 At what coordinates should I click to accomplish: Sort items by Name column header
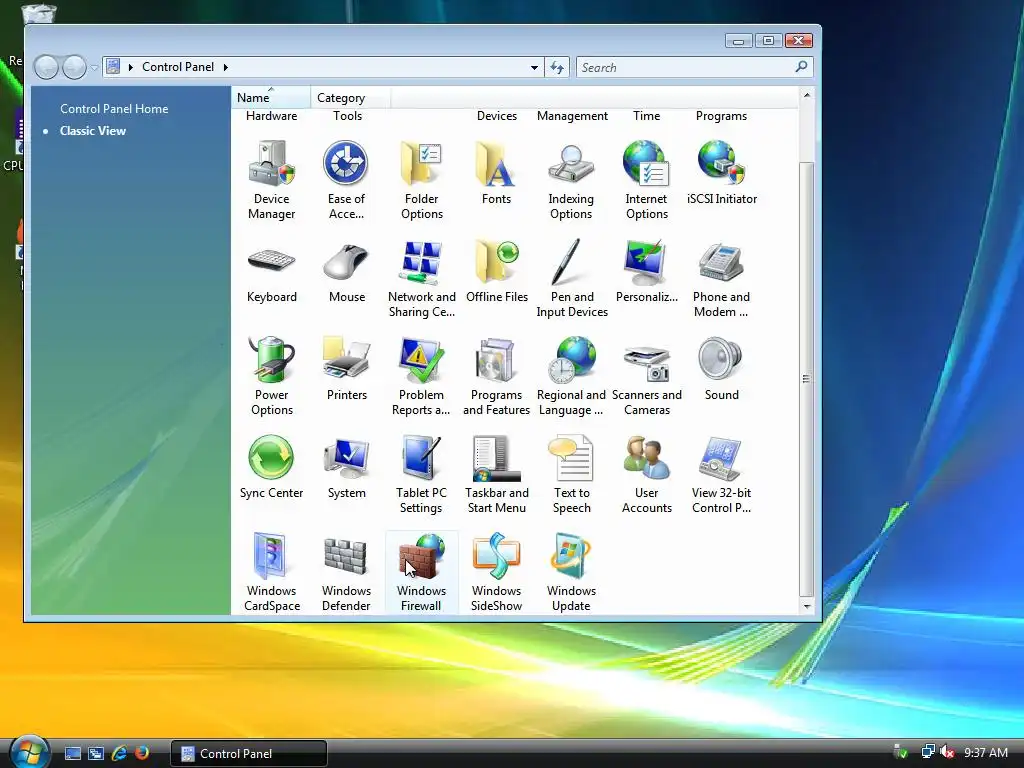point(271,97)
